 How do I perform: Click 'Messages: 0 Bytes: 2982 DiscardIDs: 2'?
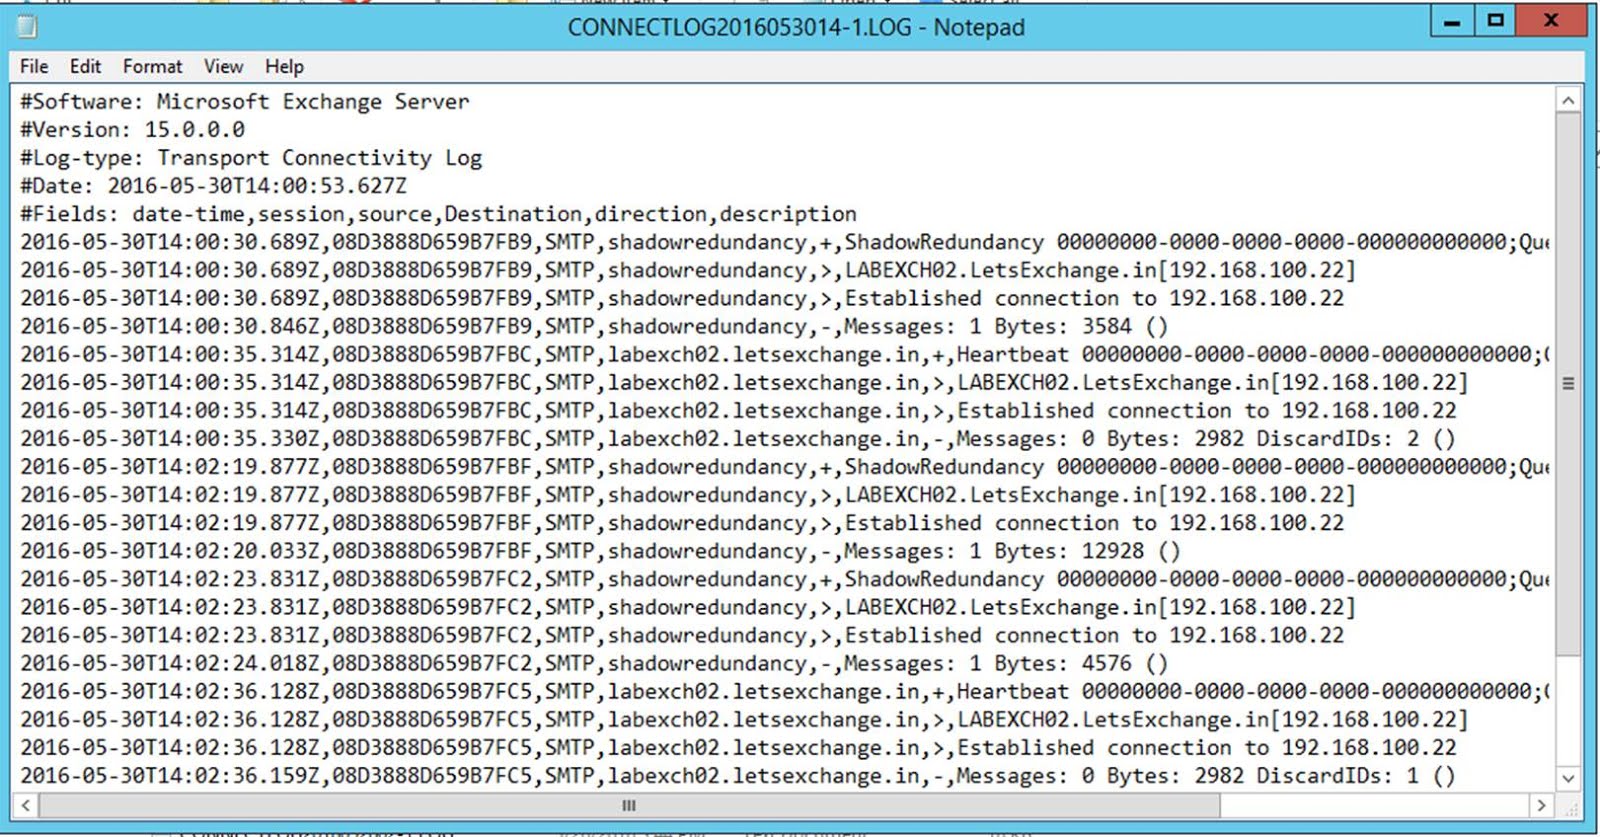pyautogui.click(x=1188, y=438)
